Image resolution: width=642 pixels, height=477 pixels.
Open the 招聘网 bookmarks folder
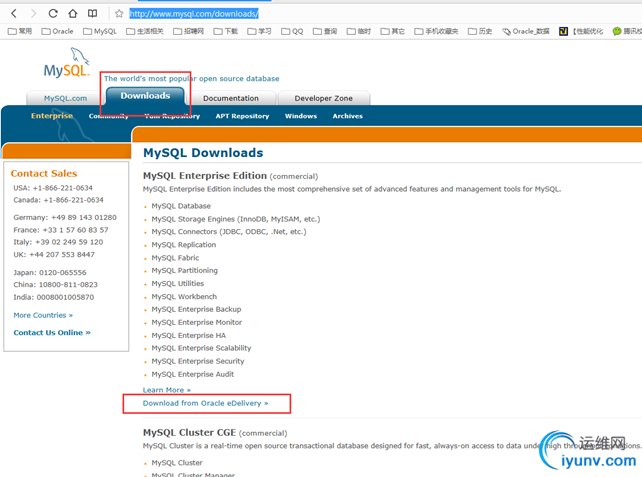click(188, 31)
